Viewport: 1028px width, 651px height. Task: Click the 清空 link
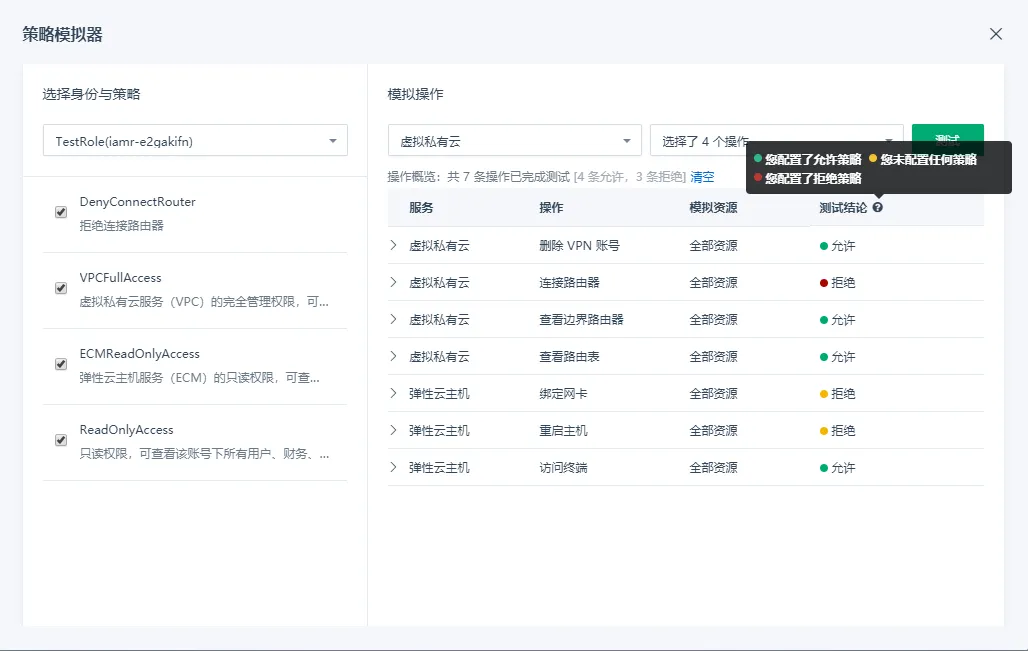coord(702,177)
